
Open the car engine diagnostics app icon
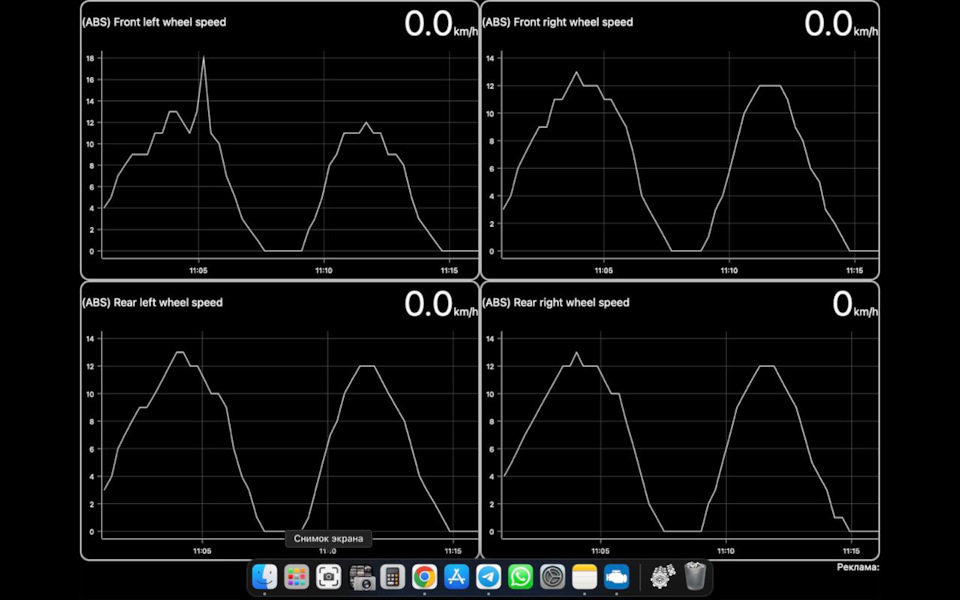click(x=617, y=577)
